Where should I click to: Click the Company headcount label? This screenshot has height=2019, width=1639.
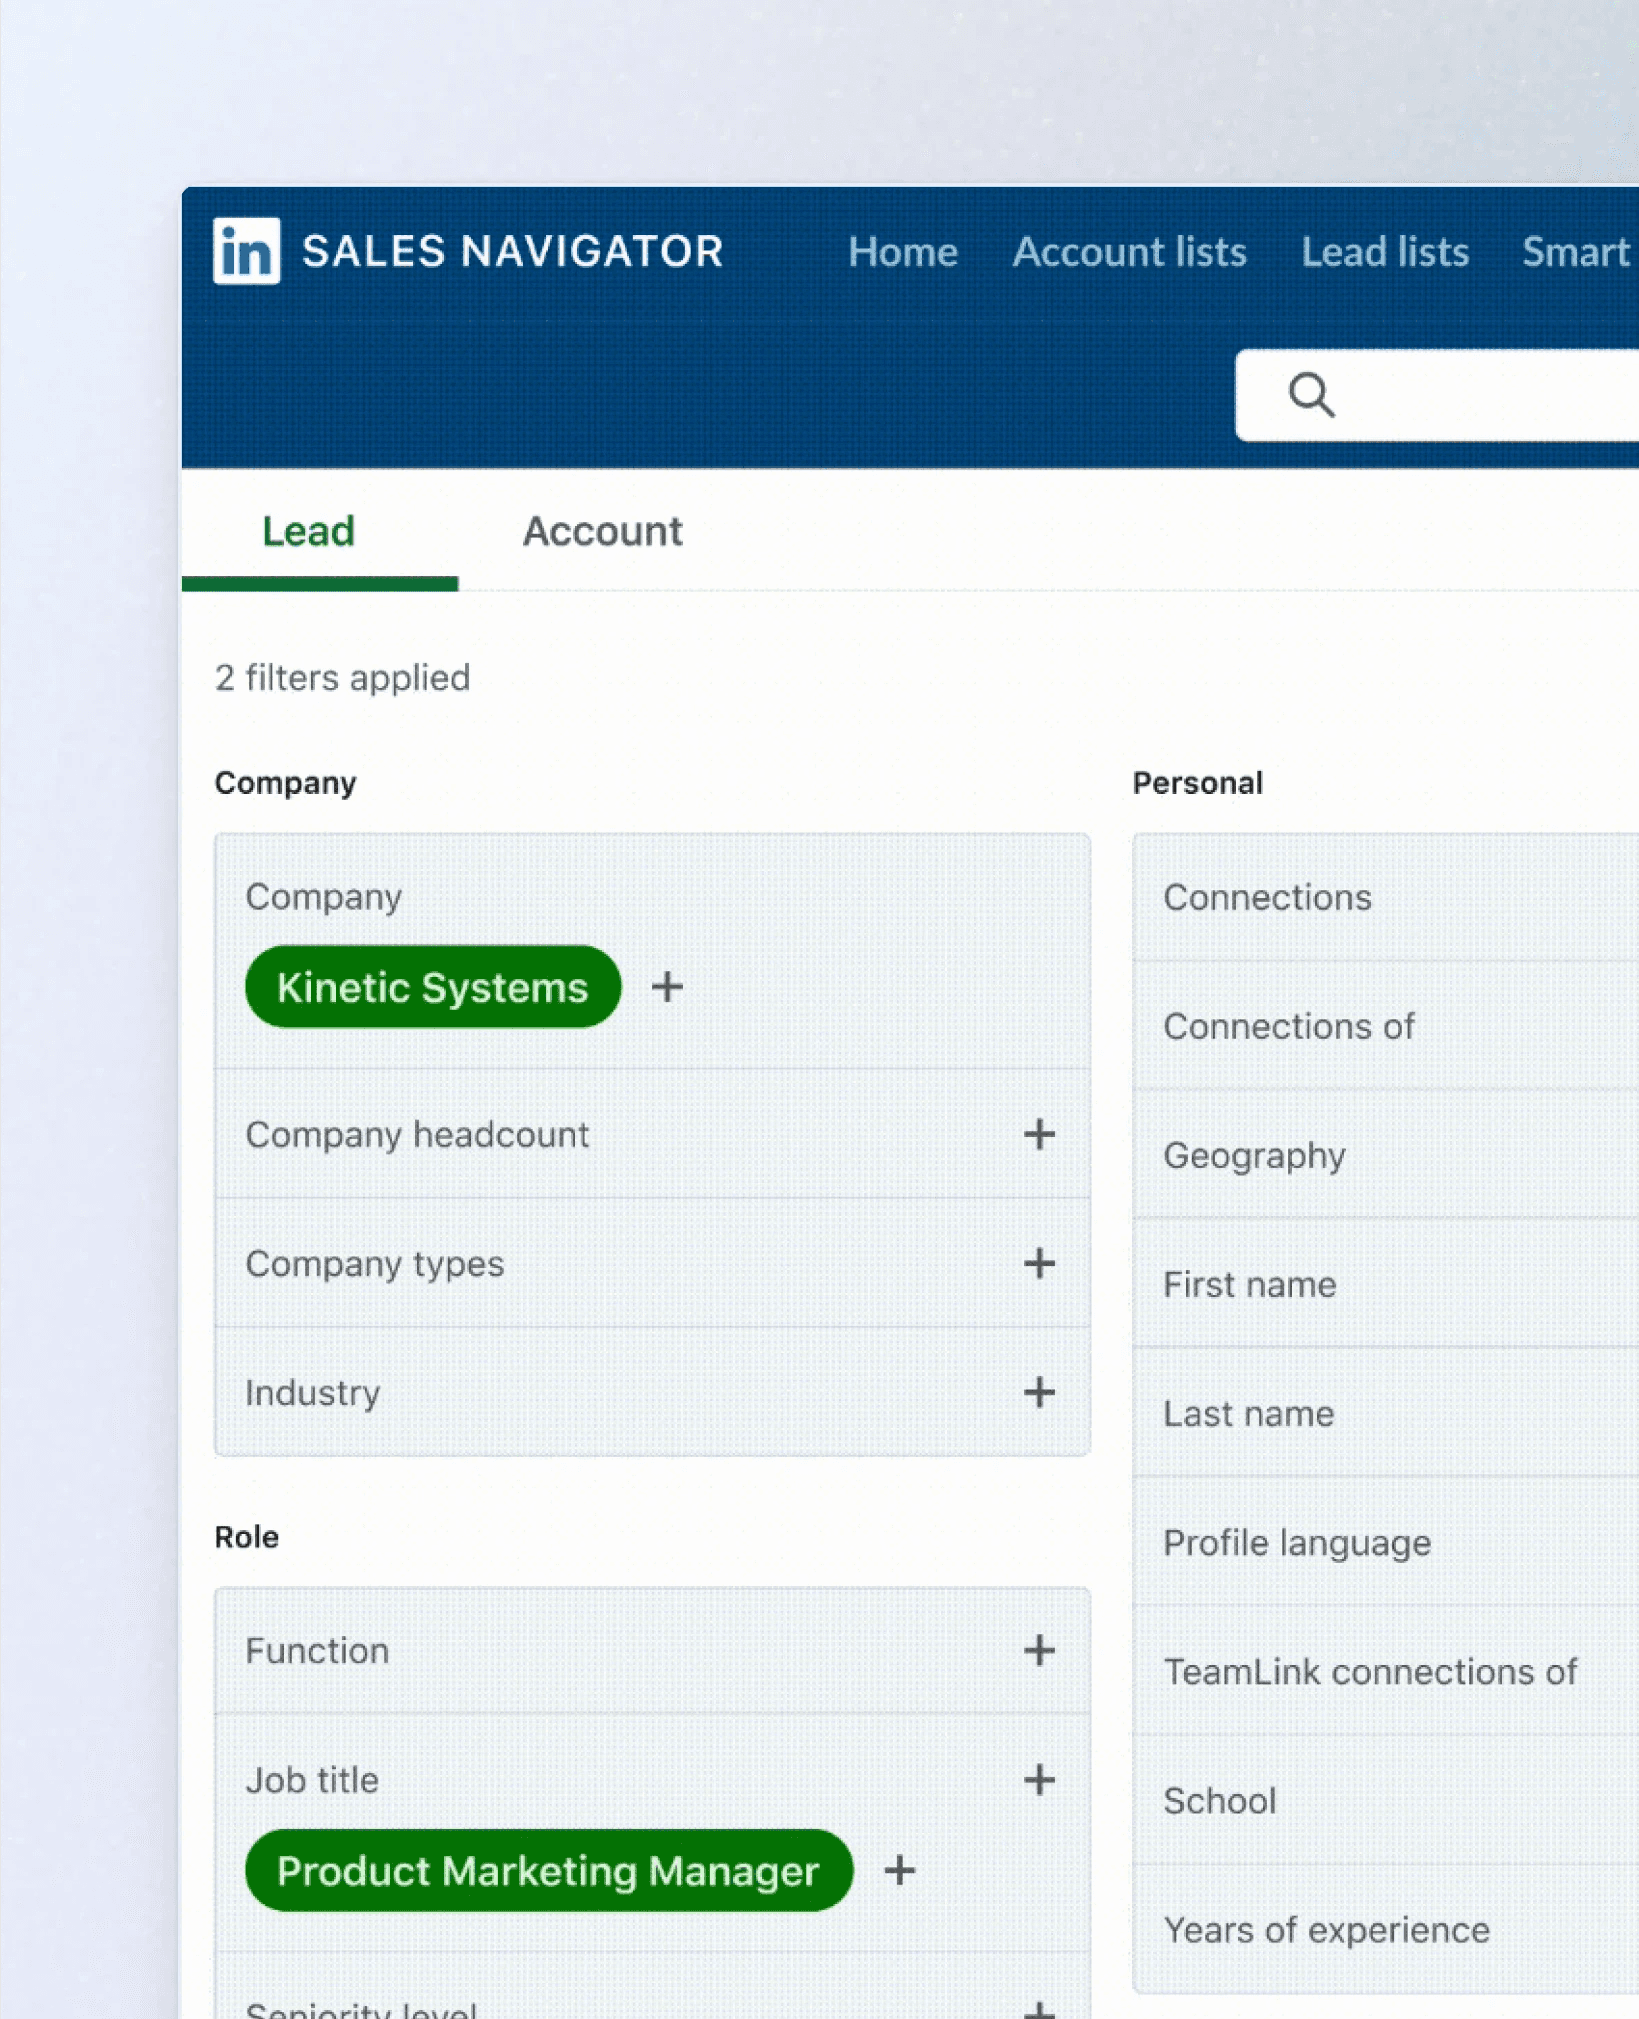click(x=417, y=1135)
